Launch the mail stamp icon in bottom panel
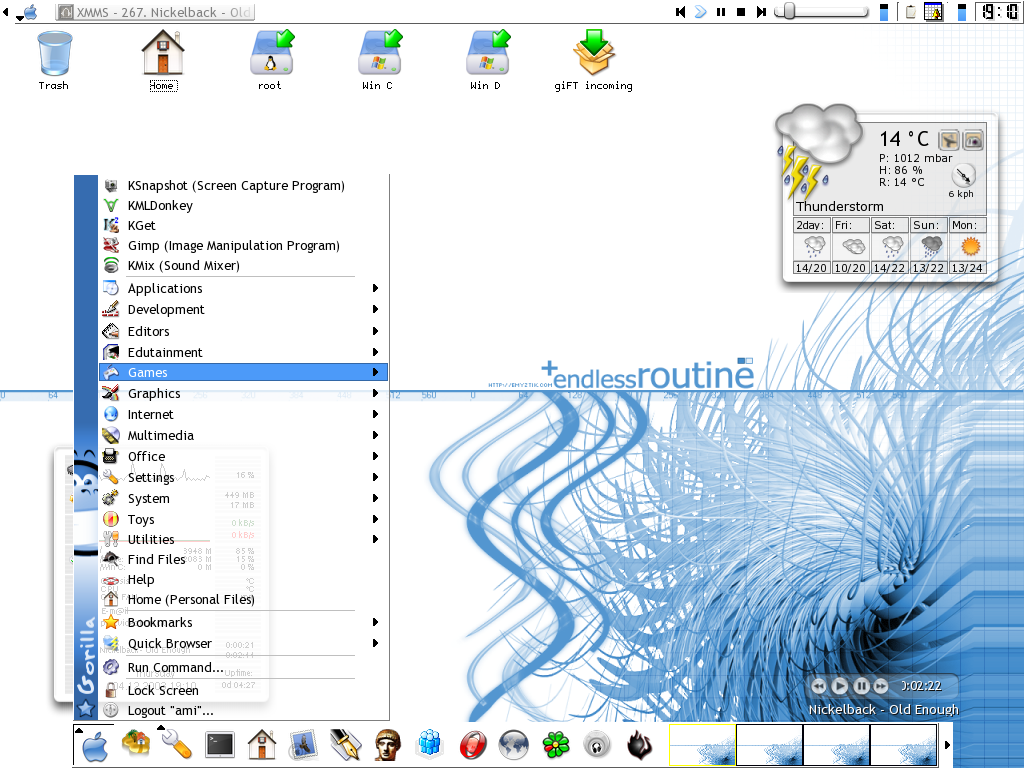The width and height of the screenshot is (1024, 768). [x=303, y=744]
